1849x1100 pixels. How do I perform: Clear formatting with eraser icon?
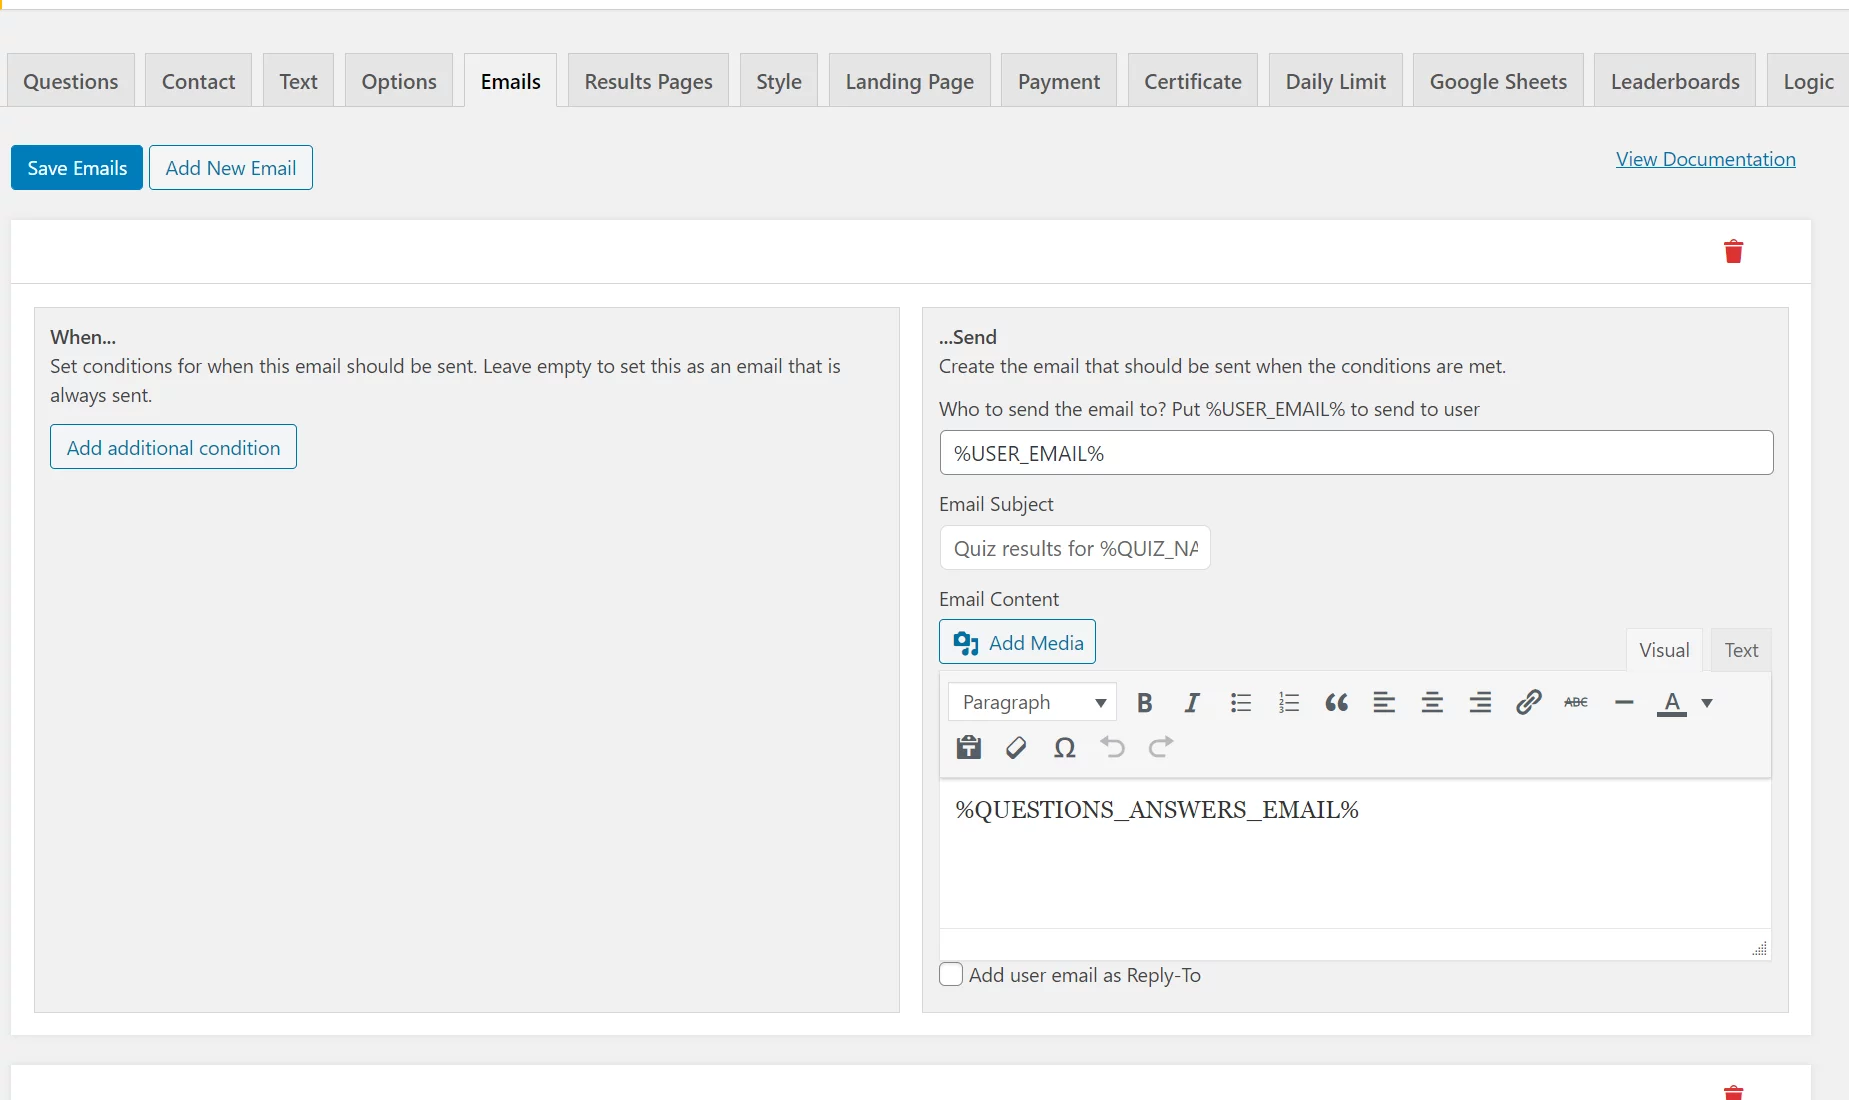[1016, 747]
